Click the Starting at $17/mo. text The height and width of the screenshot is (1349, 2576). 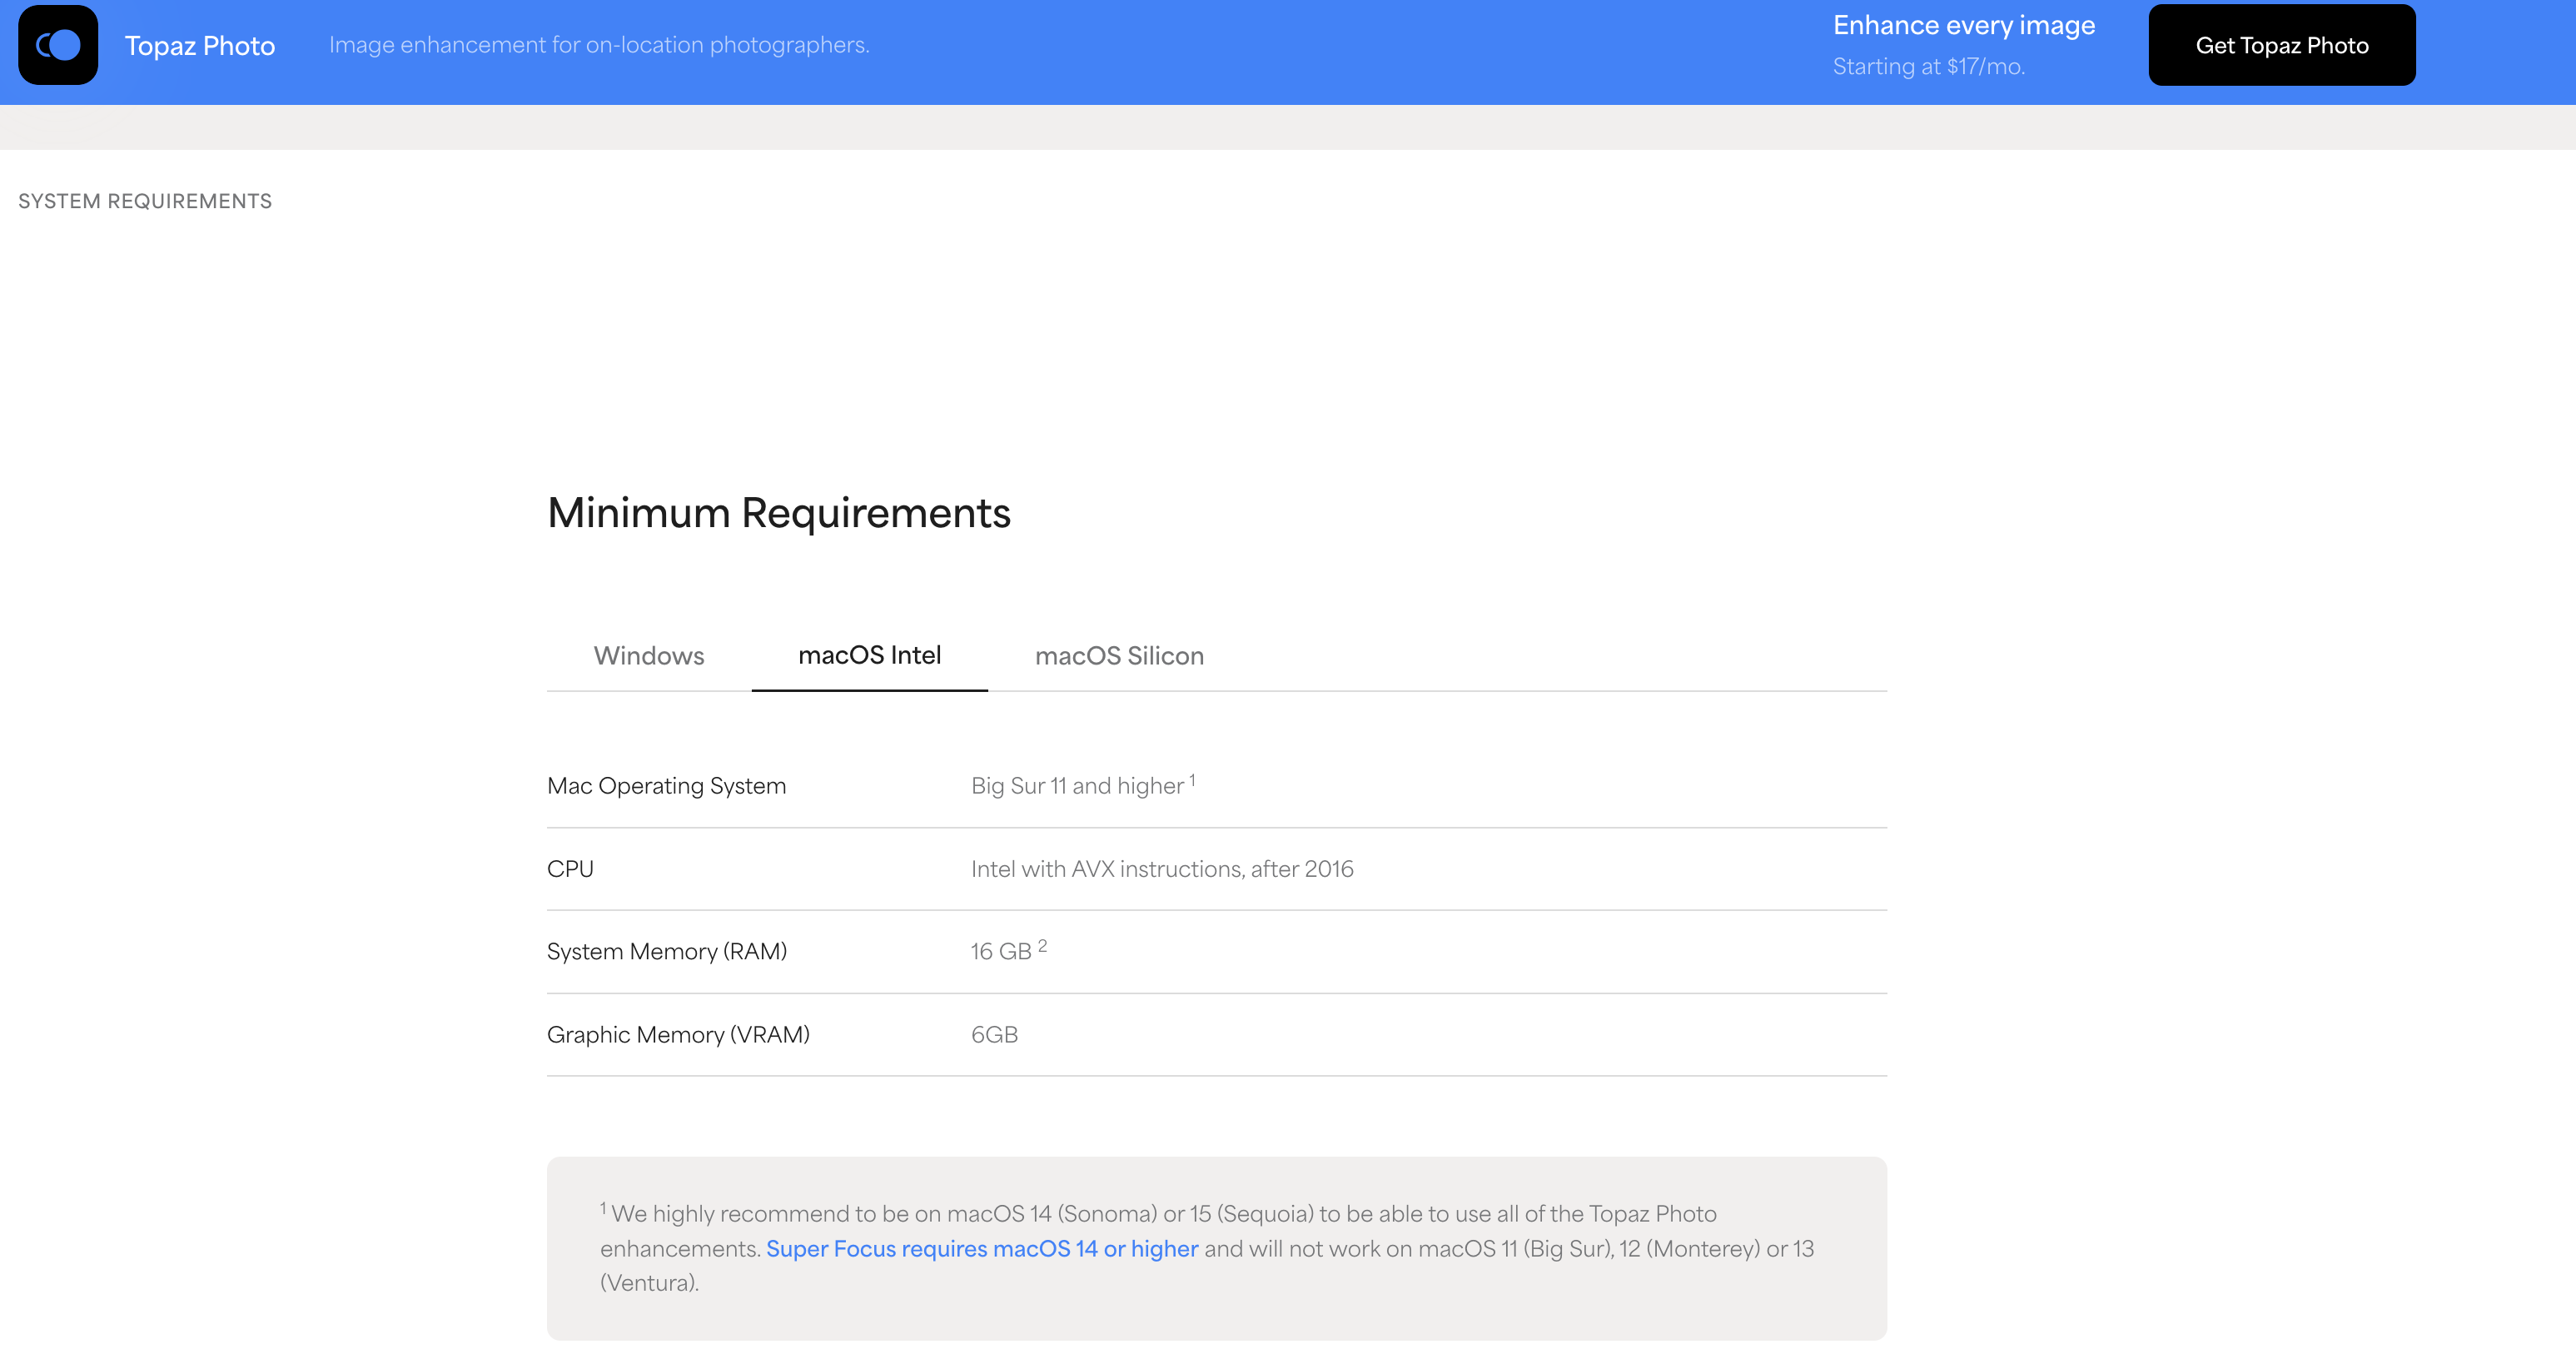pyautogui.click(x=1928, y=67)
